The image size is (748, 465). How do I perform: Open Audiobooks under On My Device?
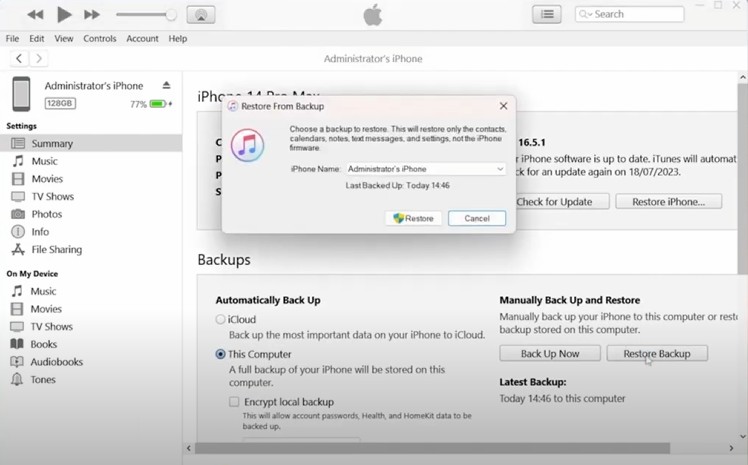(x=91, y=362)
